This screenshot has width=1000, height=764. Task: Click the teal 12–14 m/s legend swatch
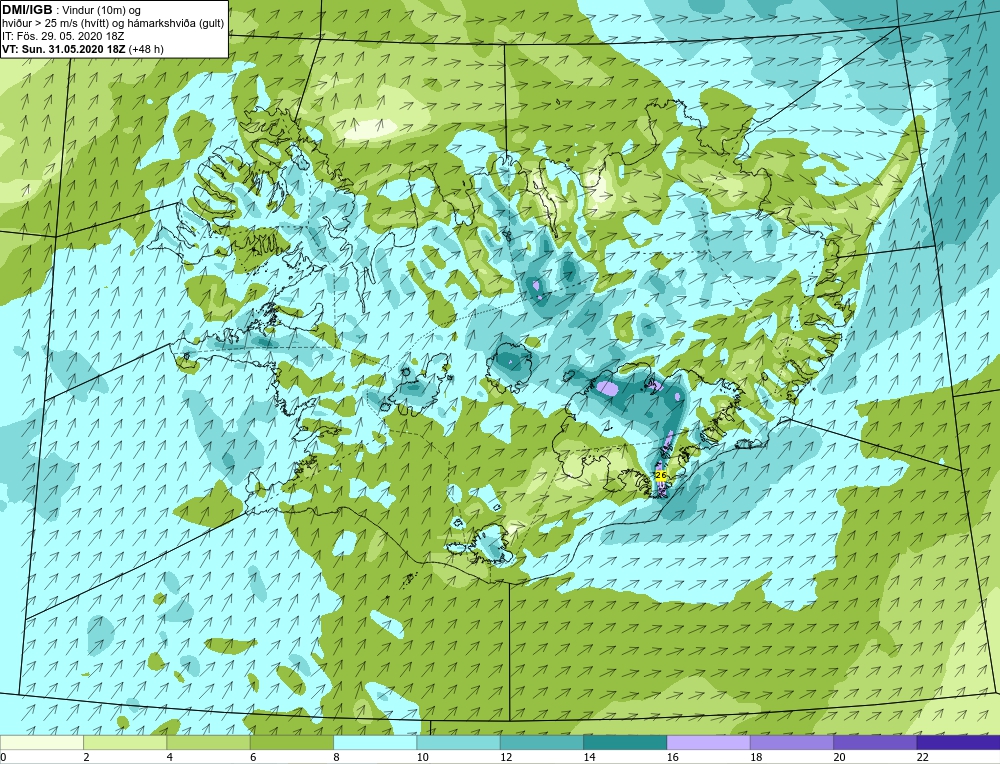click(x=541, y=743)
